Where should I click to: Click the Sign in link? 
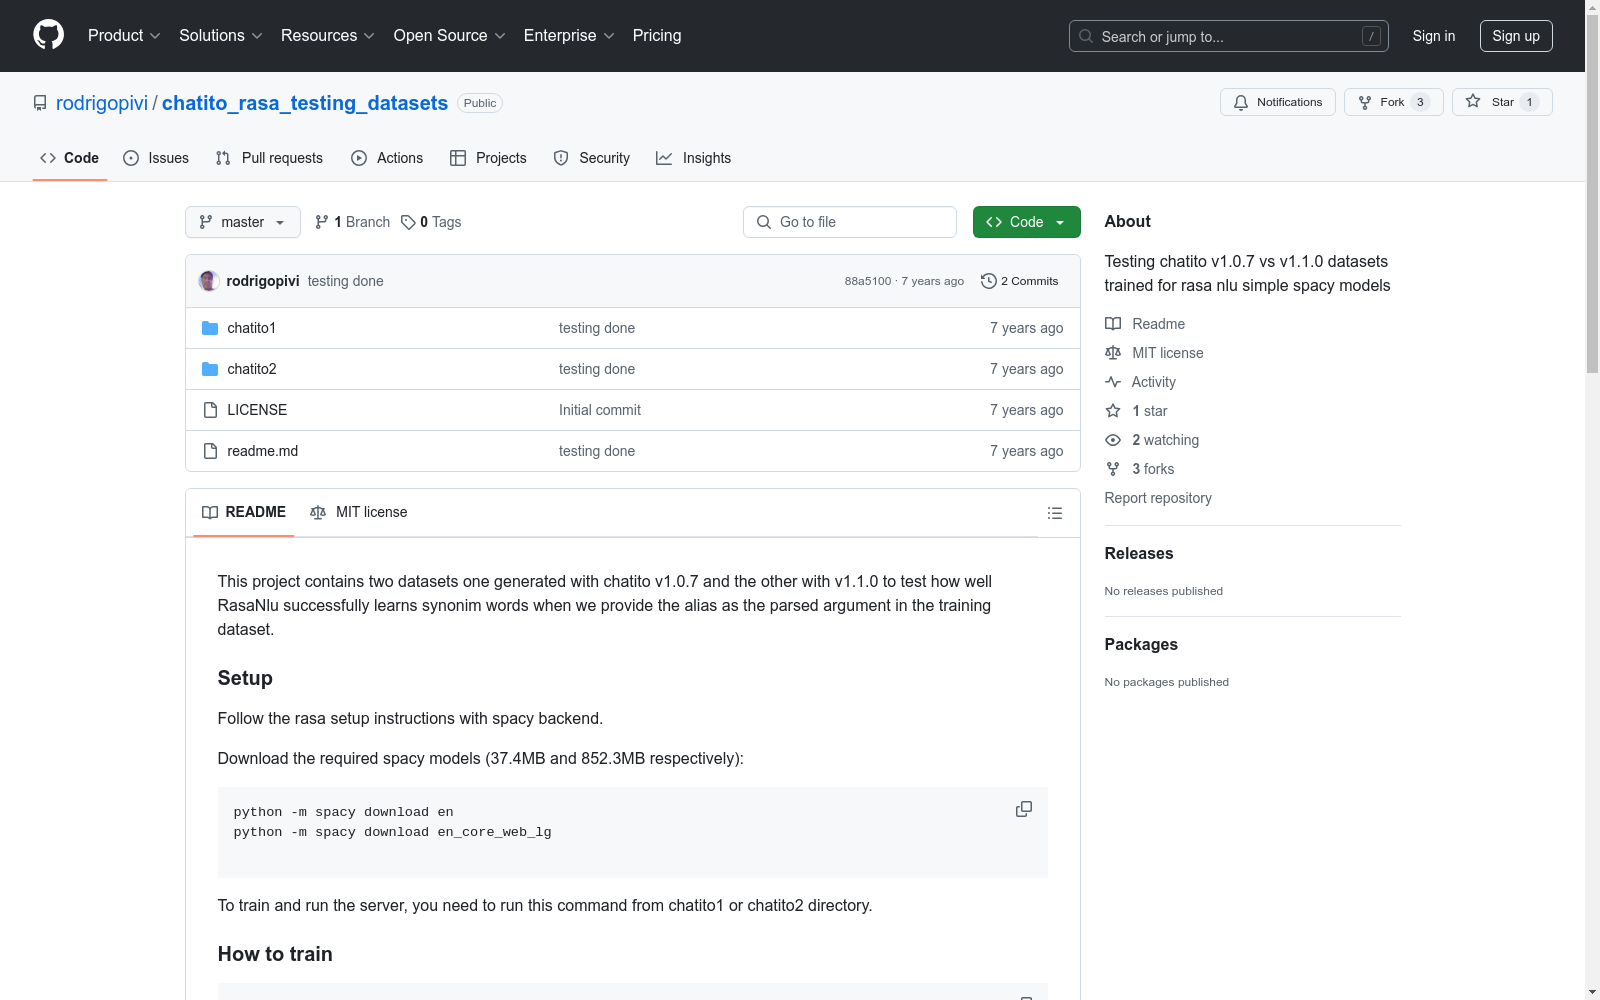click(x=1434, y=36)
